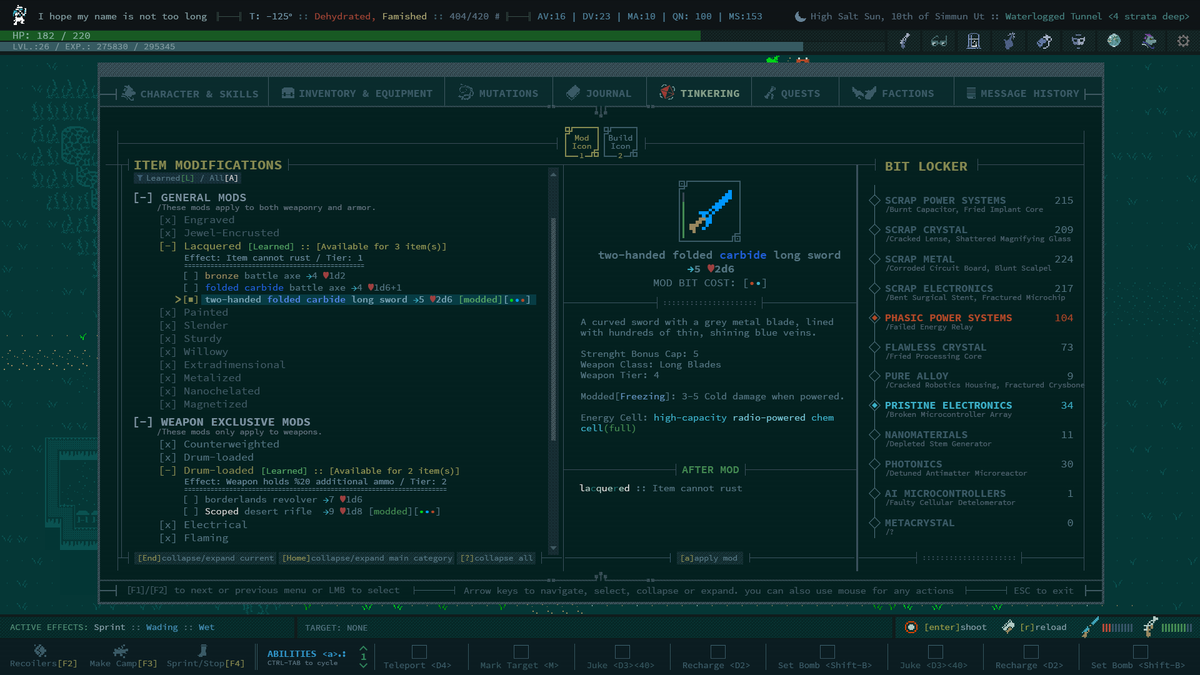Click [Home] collapse/expand main category button
Image resolution: width=1200 pixels, height=675 pixels.
click(366, 558)
